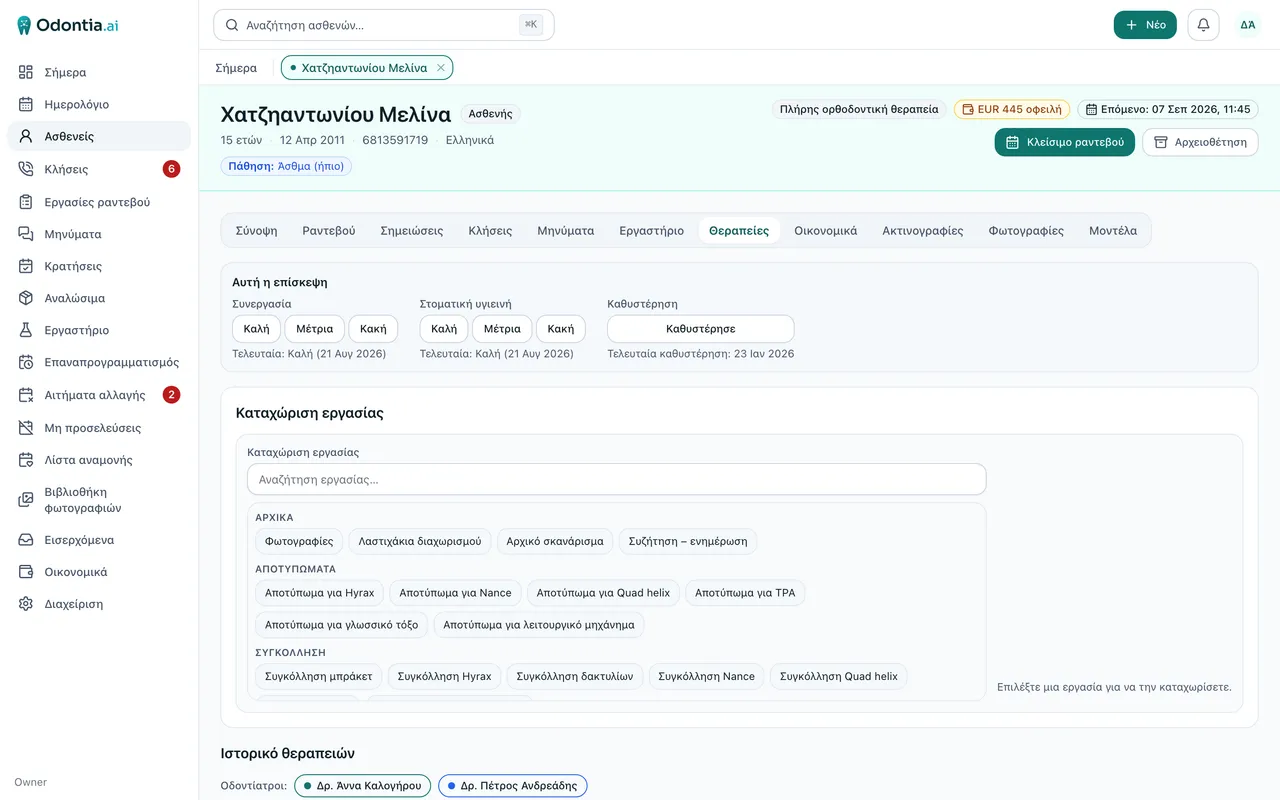Mark patient as Καθυστέρησε
This screenshot has width=1280, height=800.
tap(701, 329)
